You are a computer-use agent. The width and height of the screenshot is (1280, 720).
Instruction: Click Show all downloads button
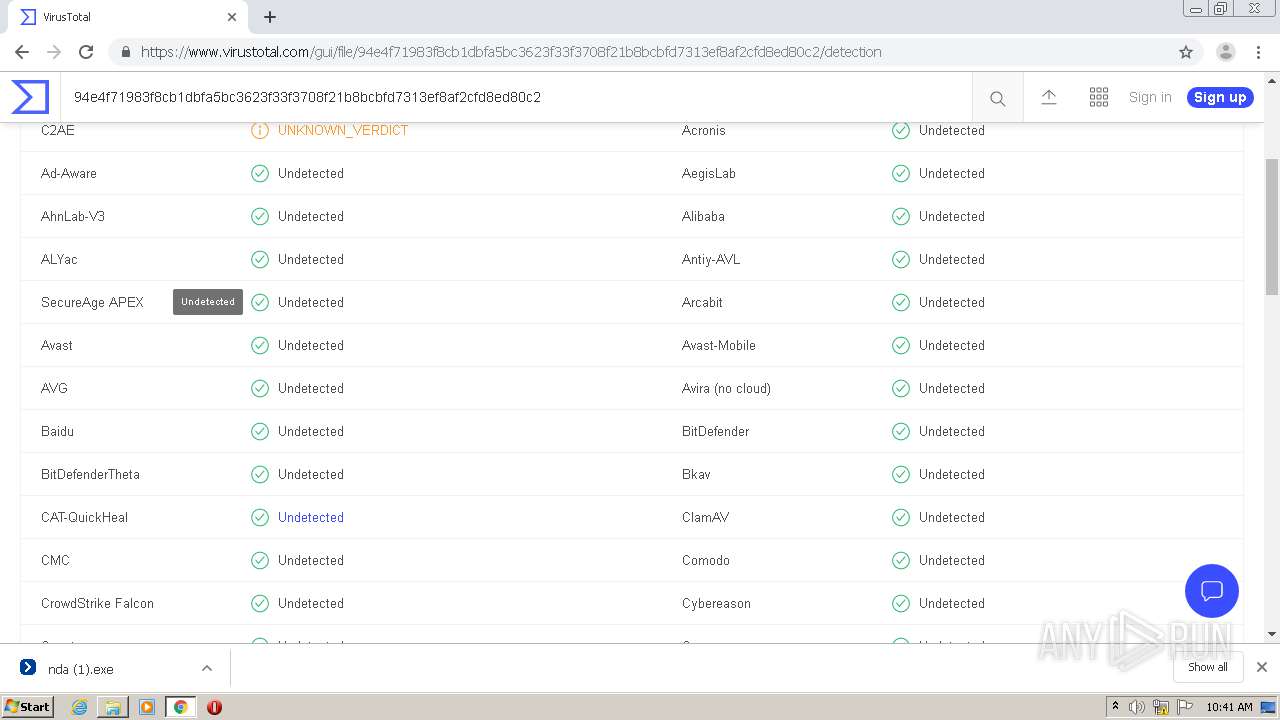(x=1207, y=667)
